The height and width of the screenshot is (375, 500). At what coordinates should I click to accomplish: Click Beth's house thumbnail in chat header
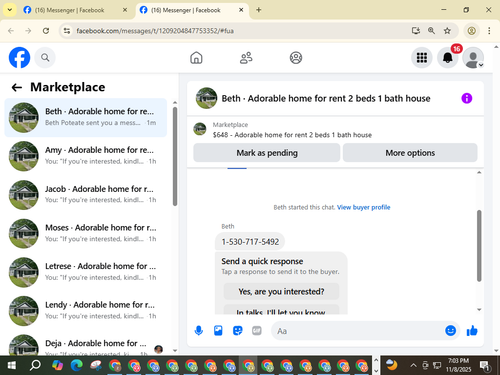[x=206, y=98]
